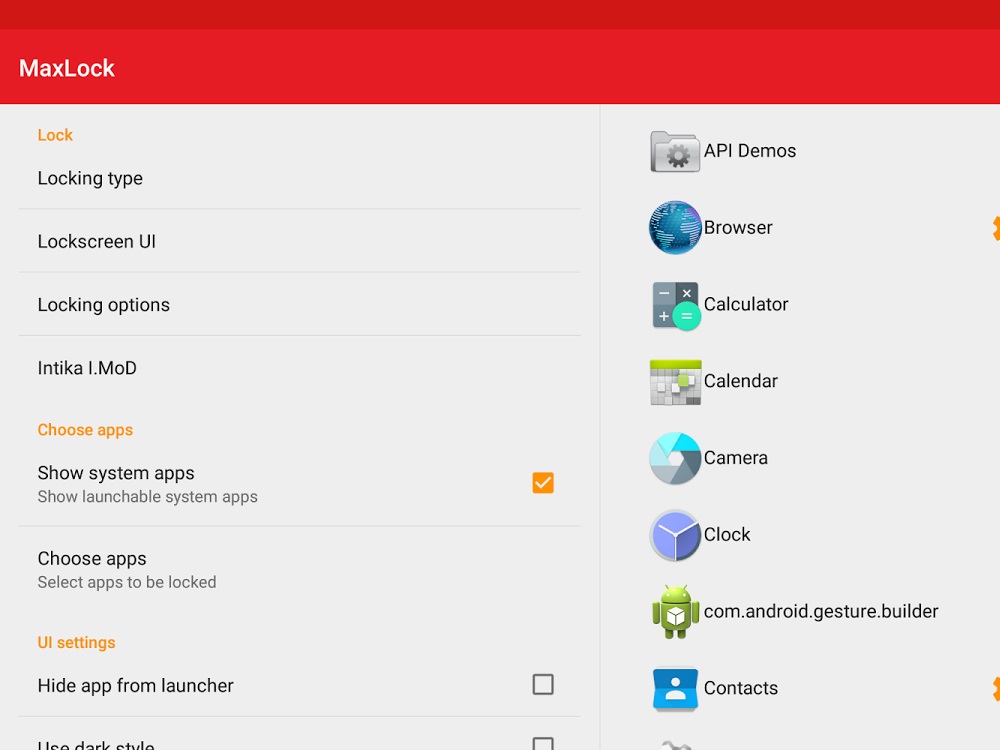This screenshot has width=1000, height=750.
Task: Tap the Clock app icon
Action: [x=675, y=535]
